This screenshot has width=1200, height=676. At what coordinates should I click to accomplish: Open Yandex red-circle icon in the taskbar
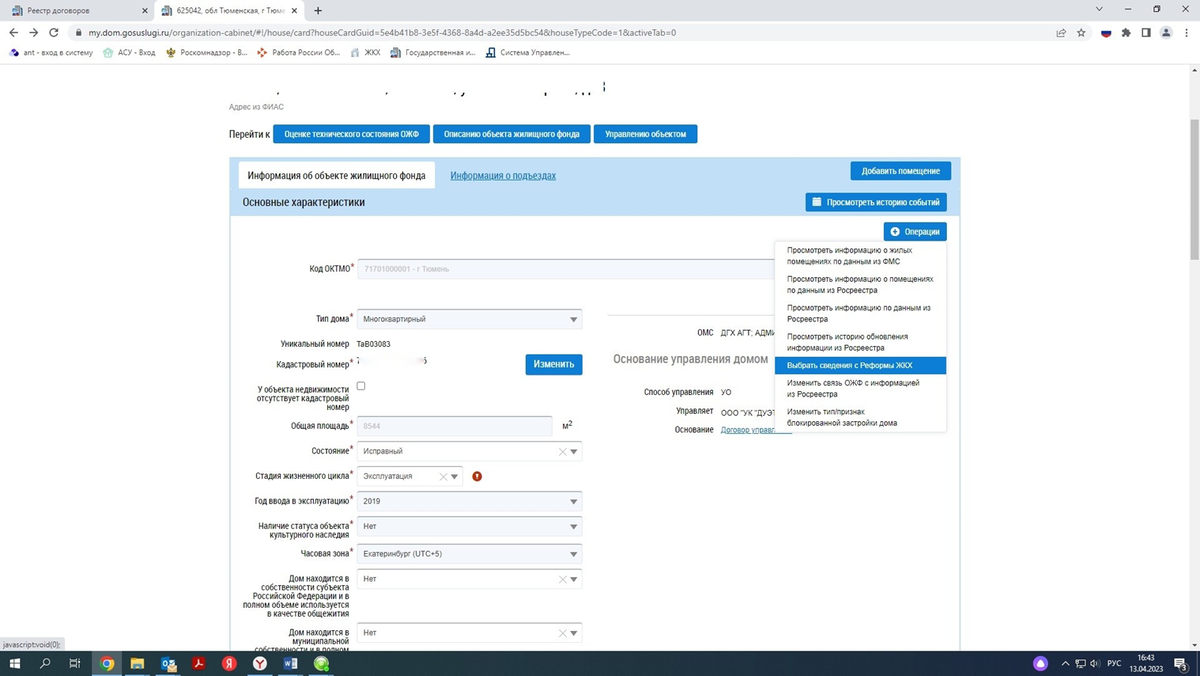pos(229,663)
